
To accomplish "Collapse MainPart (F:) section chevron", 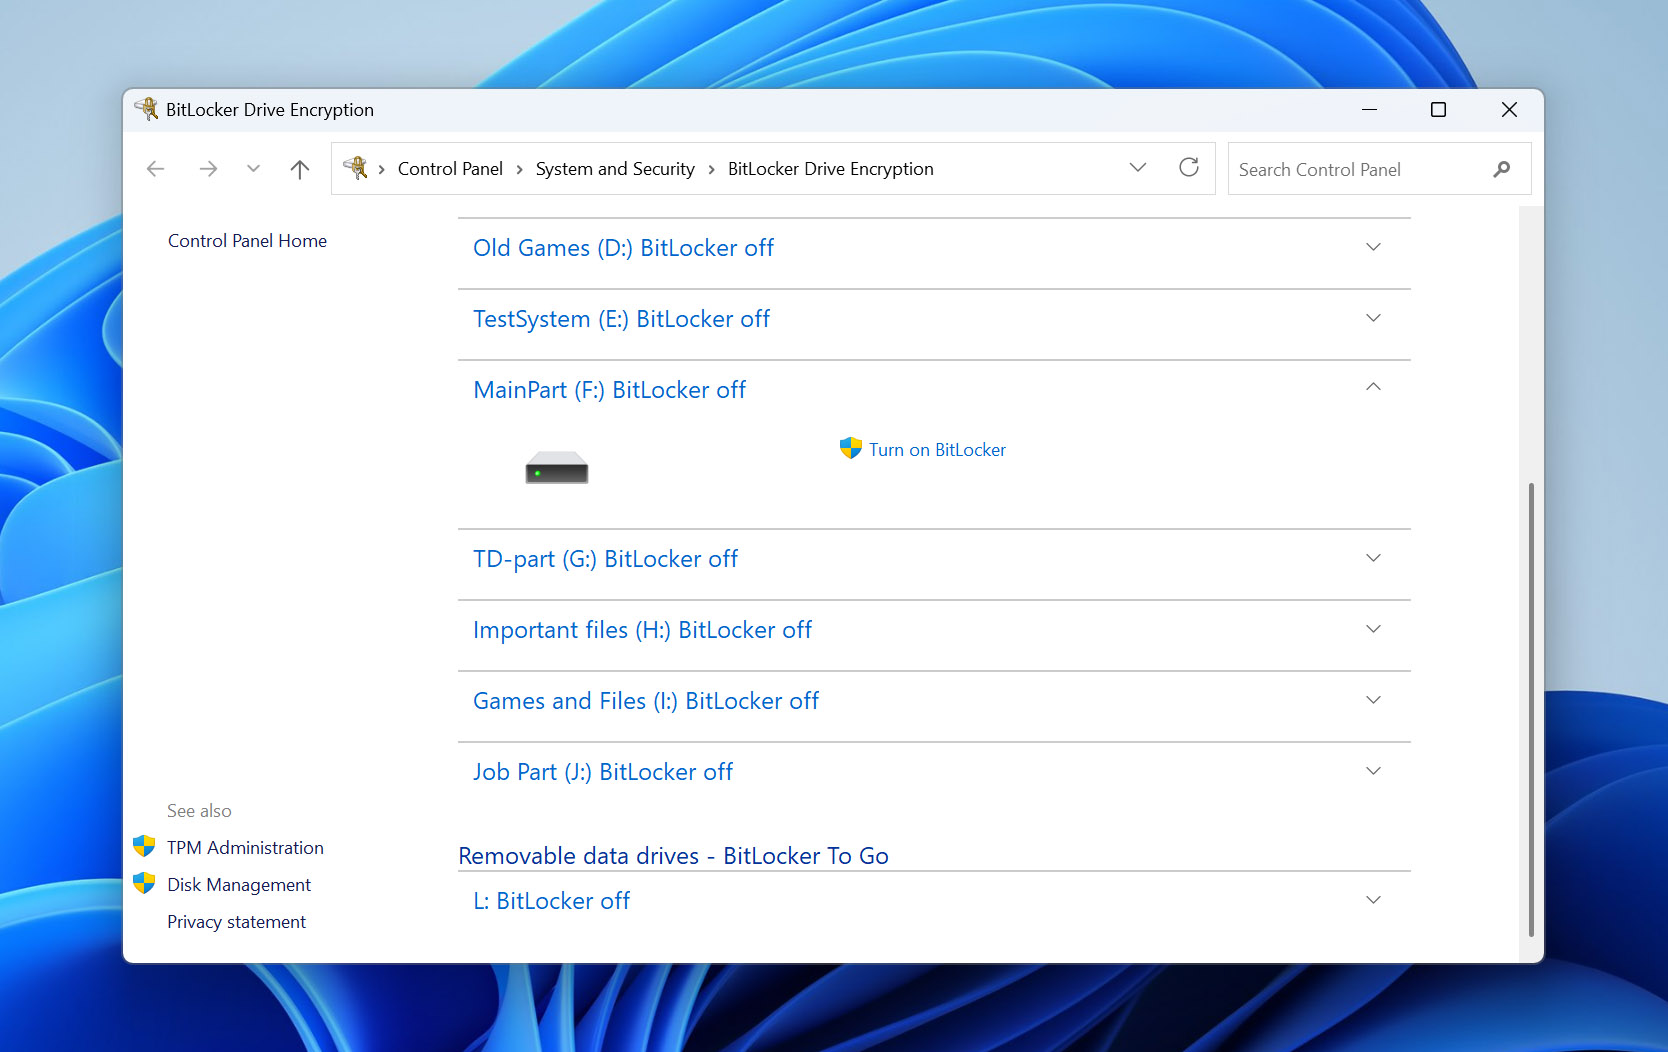I will [x=1373, y=387].
